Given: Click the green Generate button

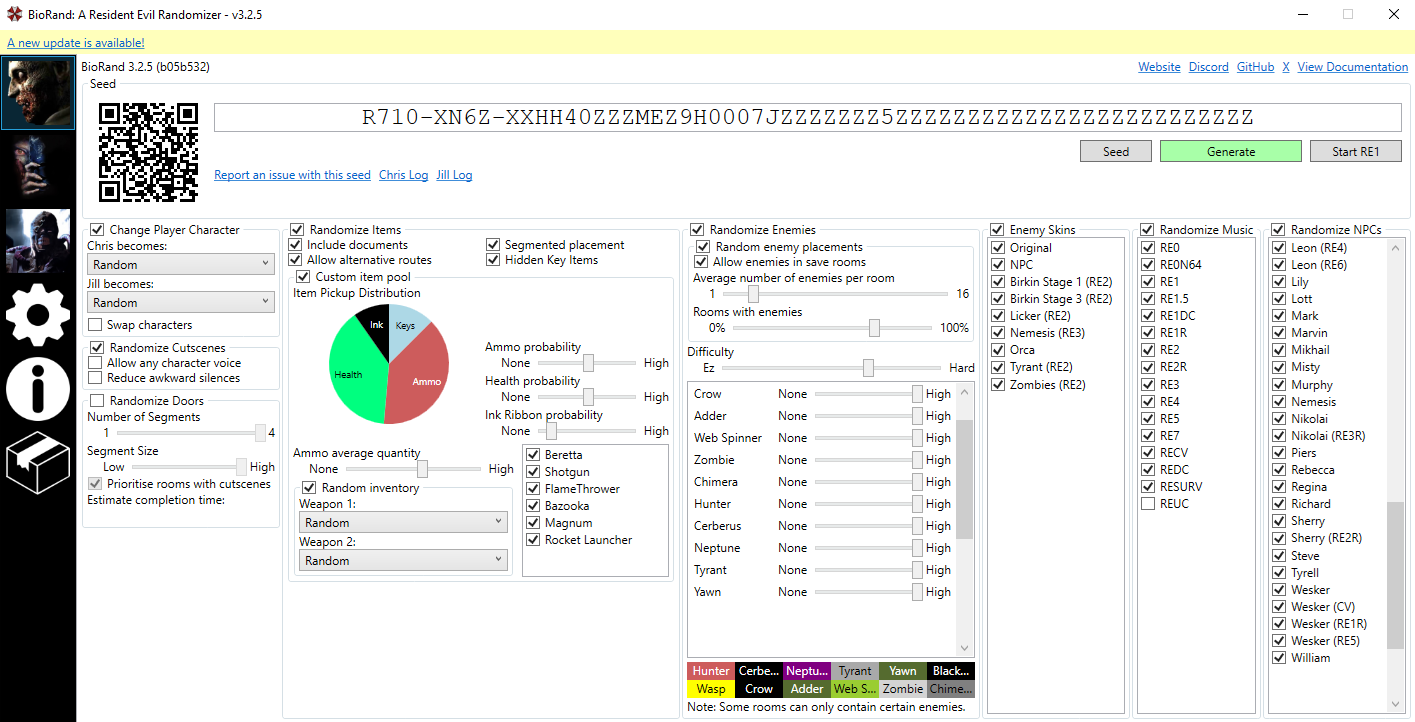Looking at the screenshot, I should click(1231, 151).
